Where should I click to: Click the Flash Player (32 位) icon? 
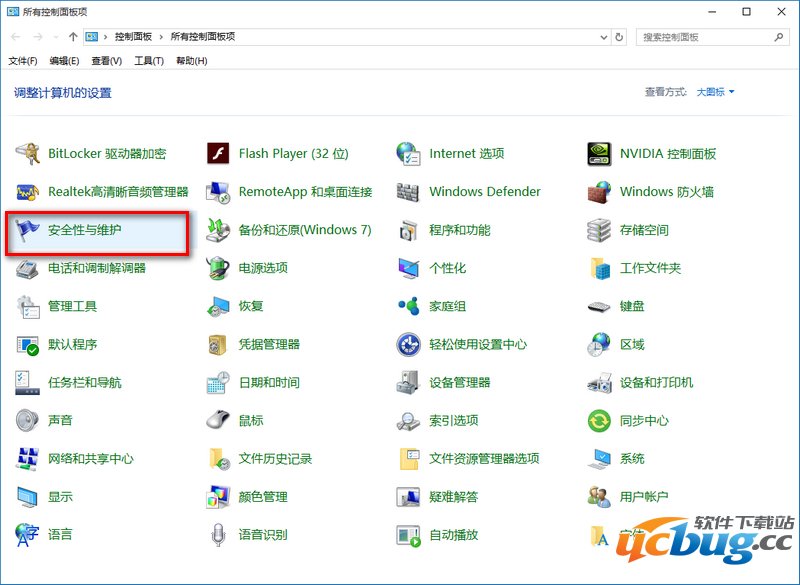coord(218,154)
